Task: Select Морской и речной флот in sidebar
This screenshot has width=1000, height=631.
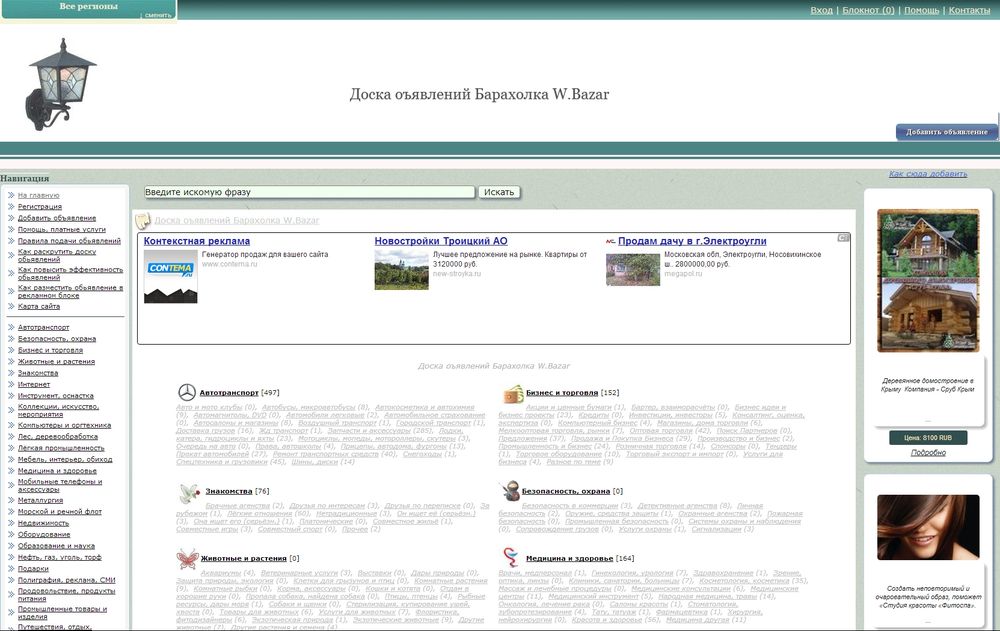Action: pyautogui.click(x=59, y=512)
